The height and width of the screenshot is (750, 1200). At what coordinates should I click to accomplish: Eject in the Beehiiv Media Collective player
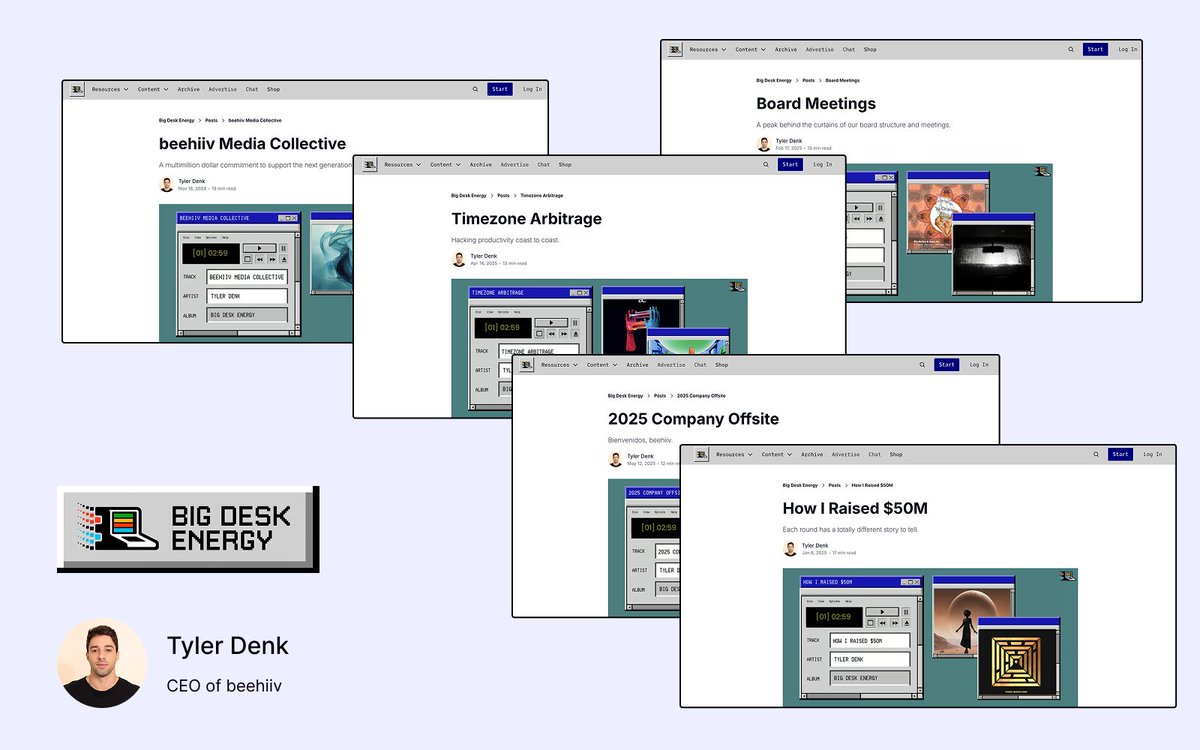(x=284, y=259)
